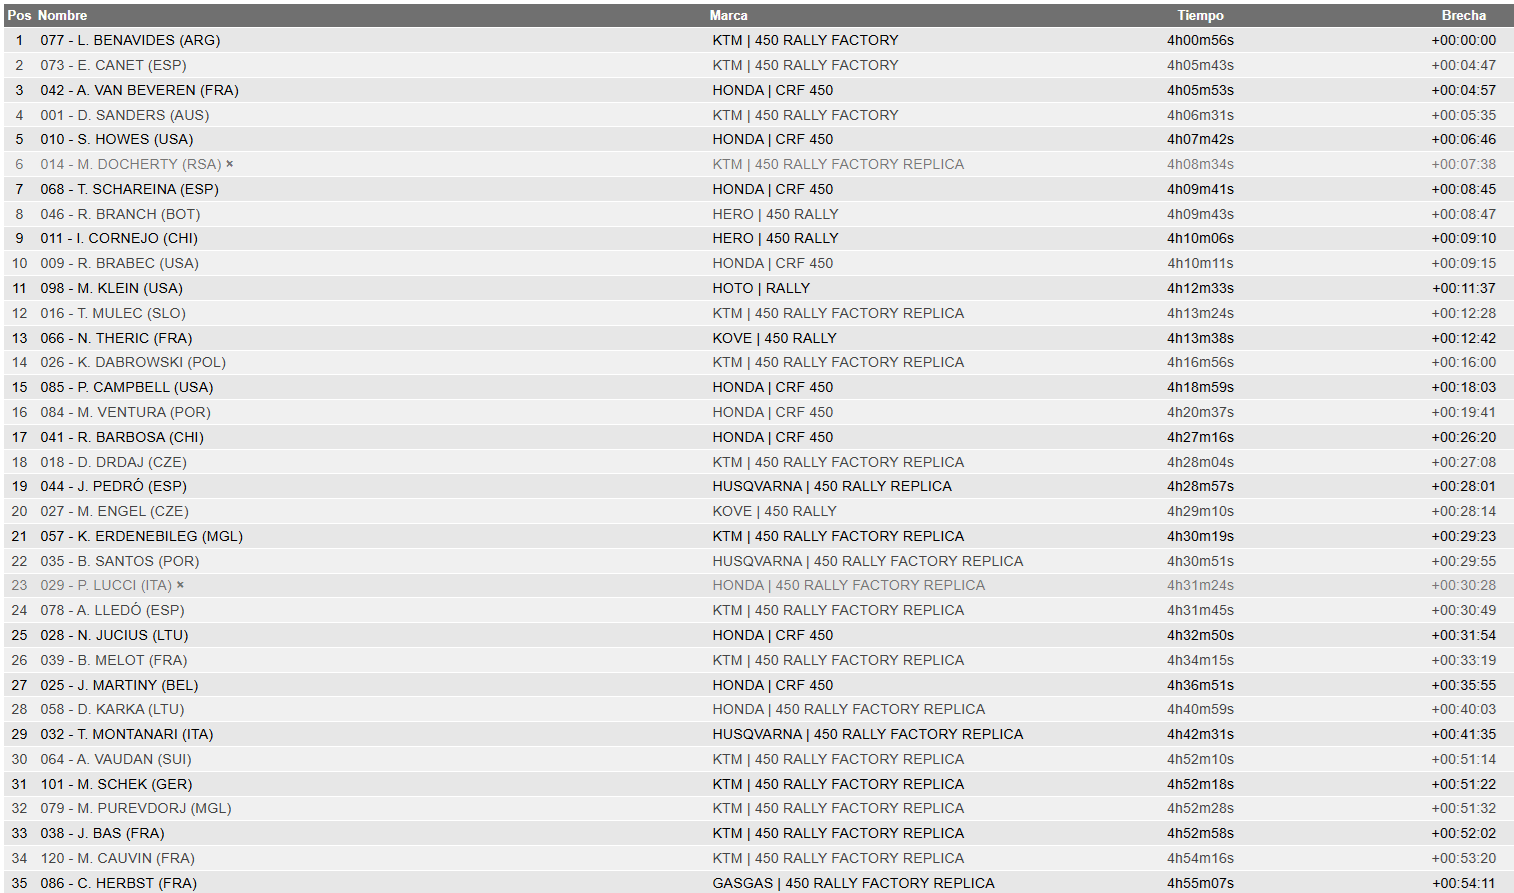1514x893 pixels.
Task: Select rider 077 - L. BENAVIDES (ARG)
Action: tap(130, 40)
